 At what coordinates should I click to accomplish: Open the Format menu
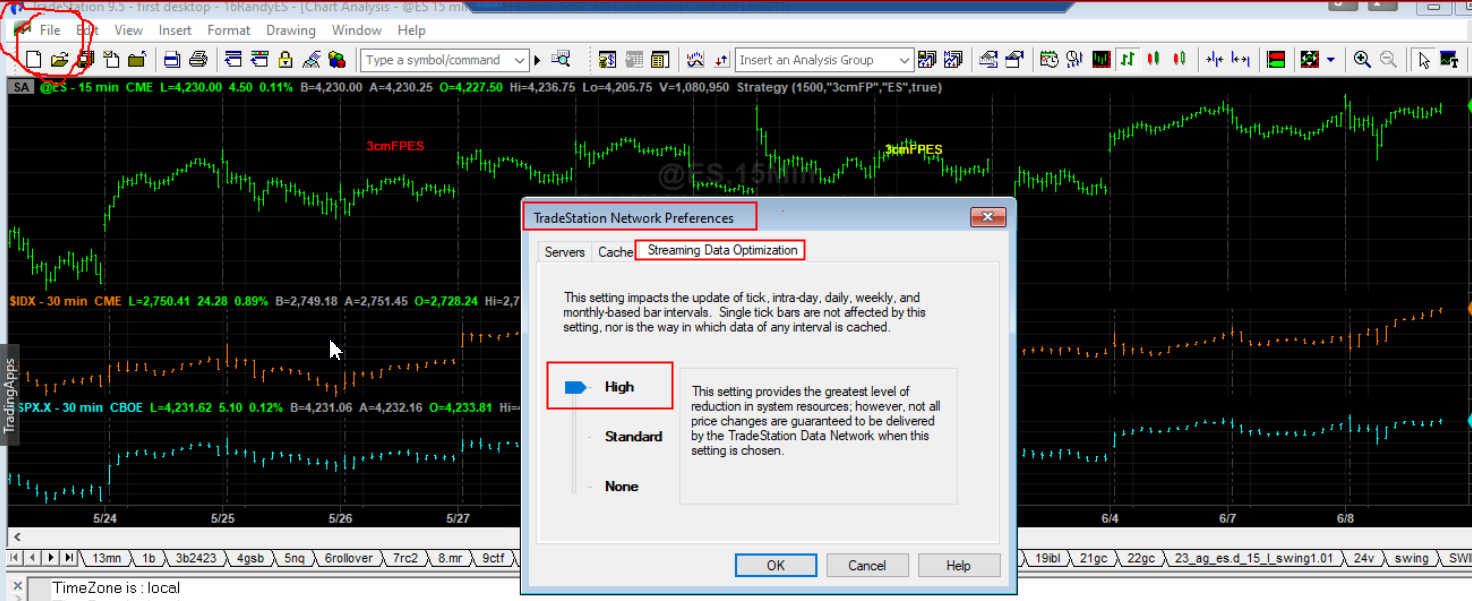228,31
